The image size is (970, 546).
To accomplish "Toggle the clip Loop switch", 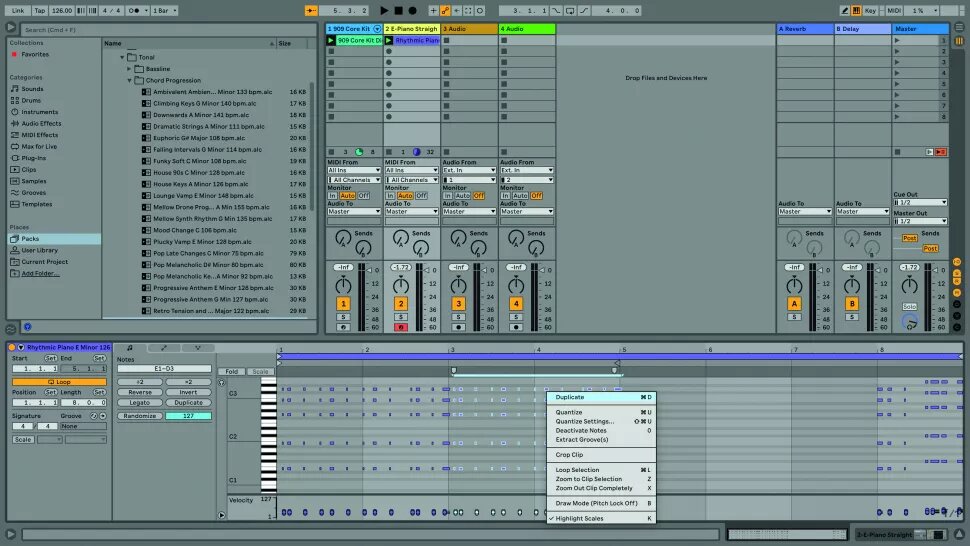I will click(58, 382).
